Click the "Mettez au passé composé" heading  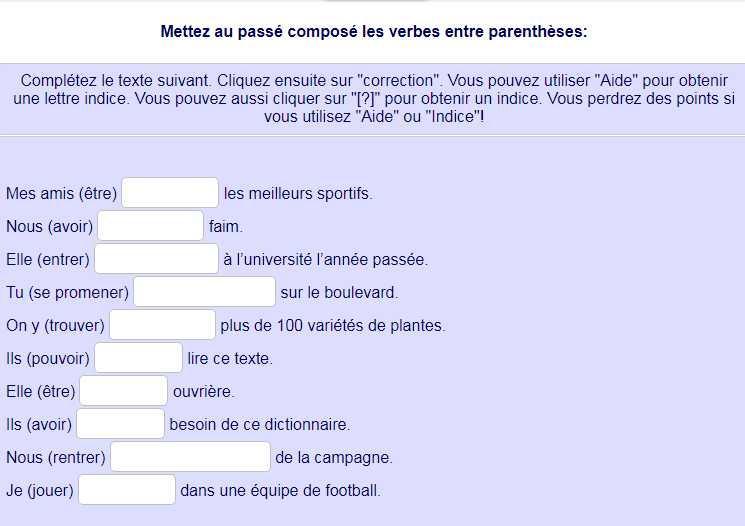tap(373, 32)
